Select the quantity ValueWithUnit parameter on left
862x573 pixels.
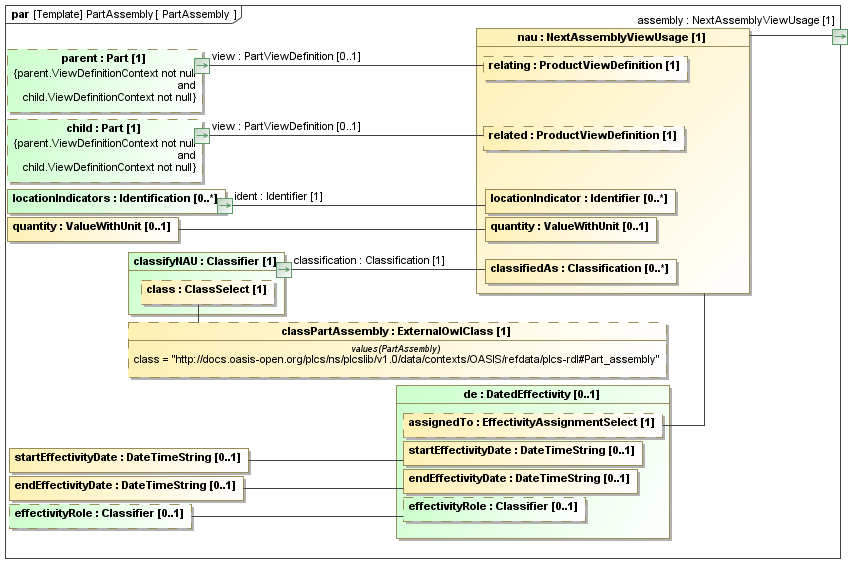coord(92,228)
